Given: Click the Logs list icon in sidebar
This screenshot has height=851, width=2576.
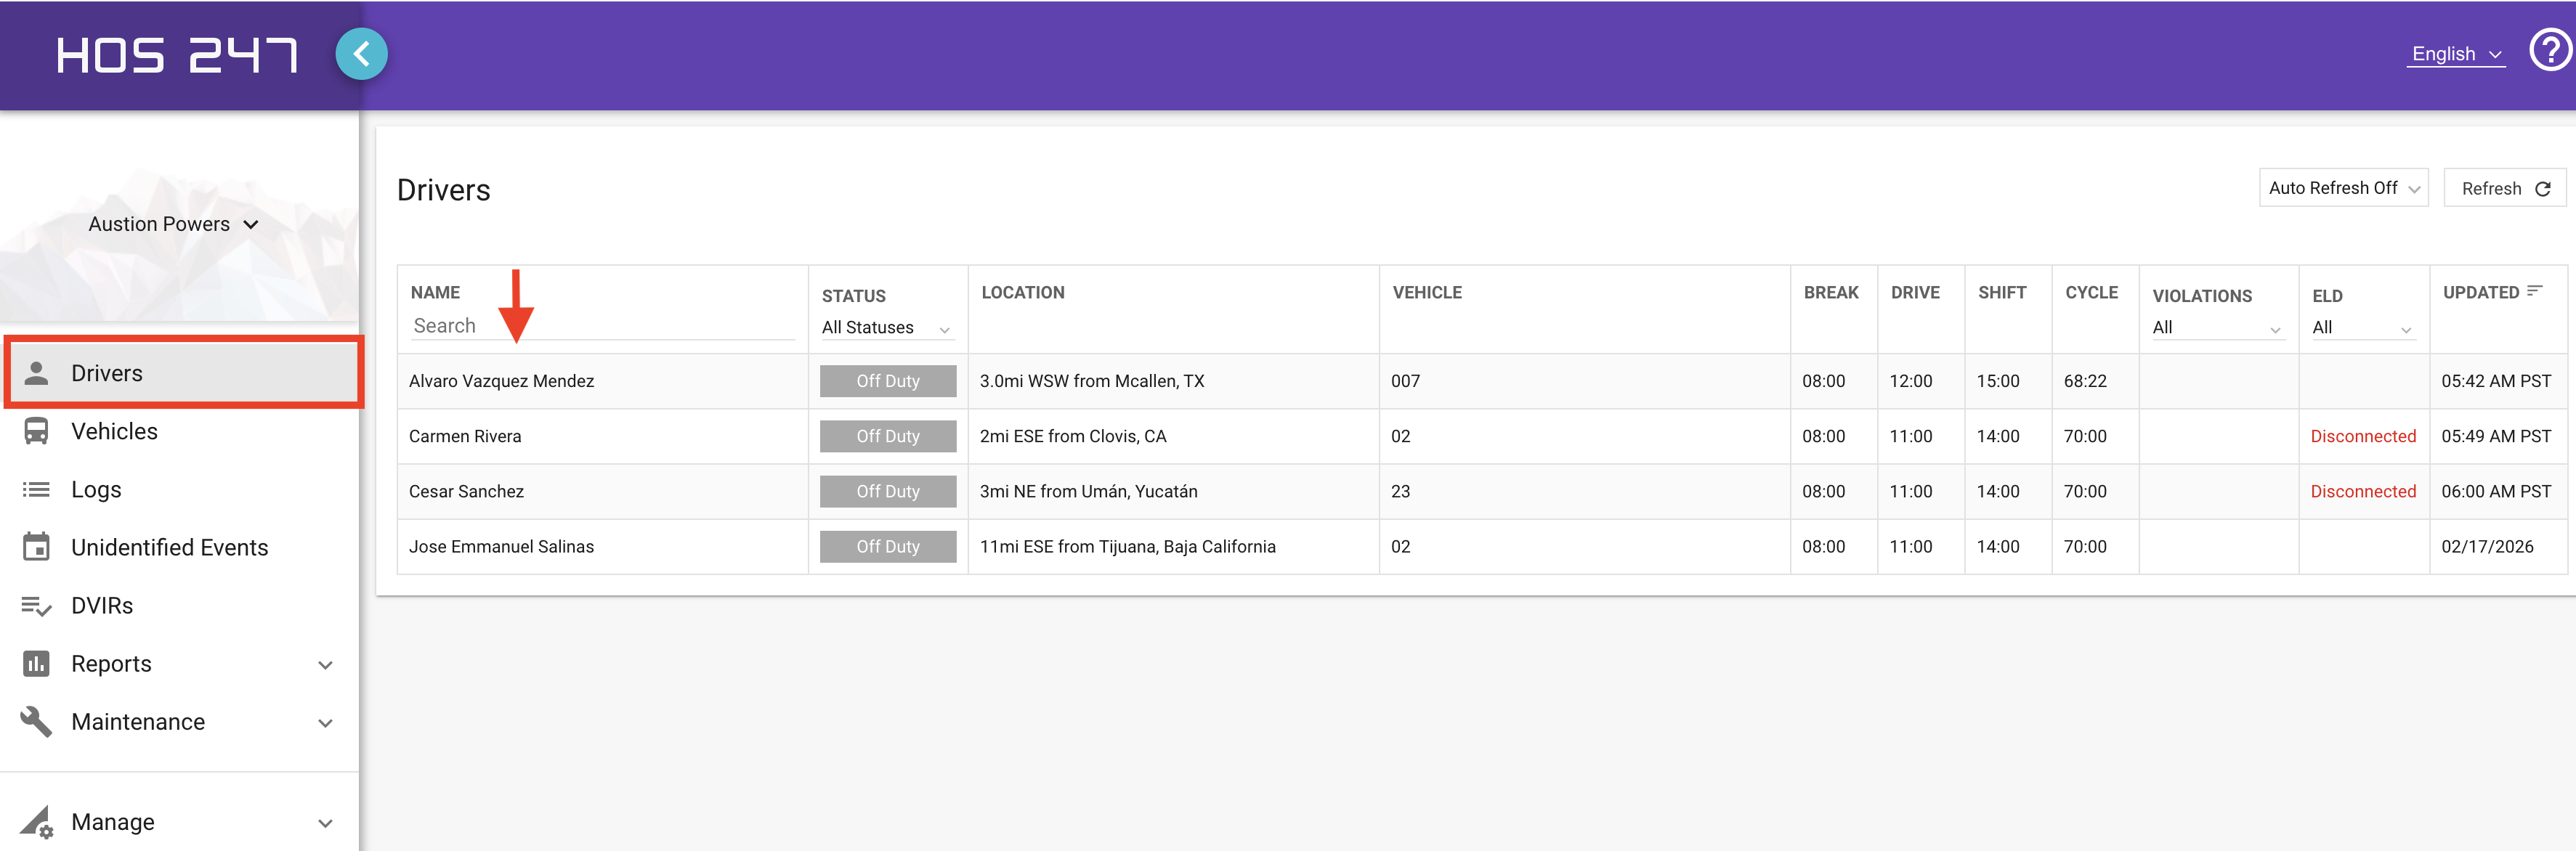Looking at the screenshot, I should [36, 489].
